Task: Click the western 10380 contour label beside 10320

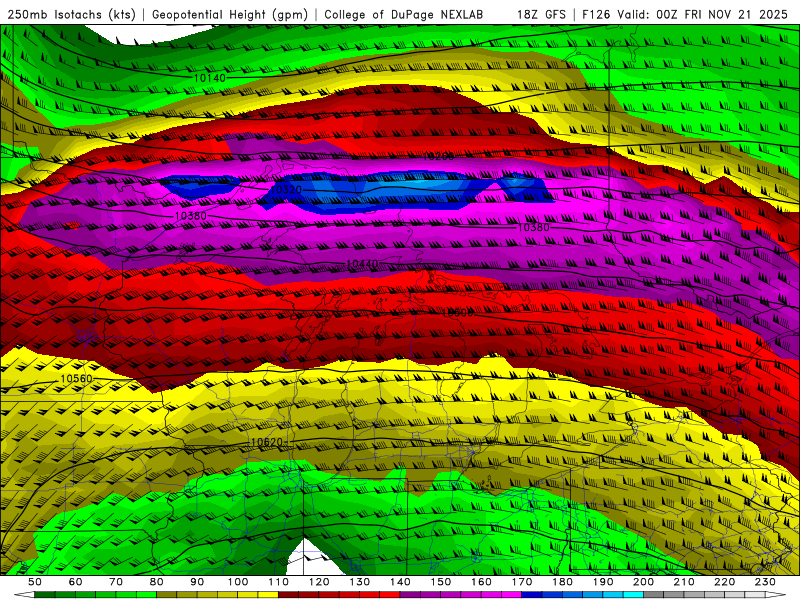Action: point(191,216)
